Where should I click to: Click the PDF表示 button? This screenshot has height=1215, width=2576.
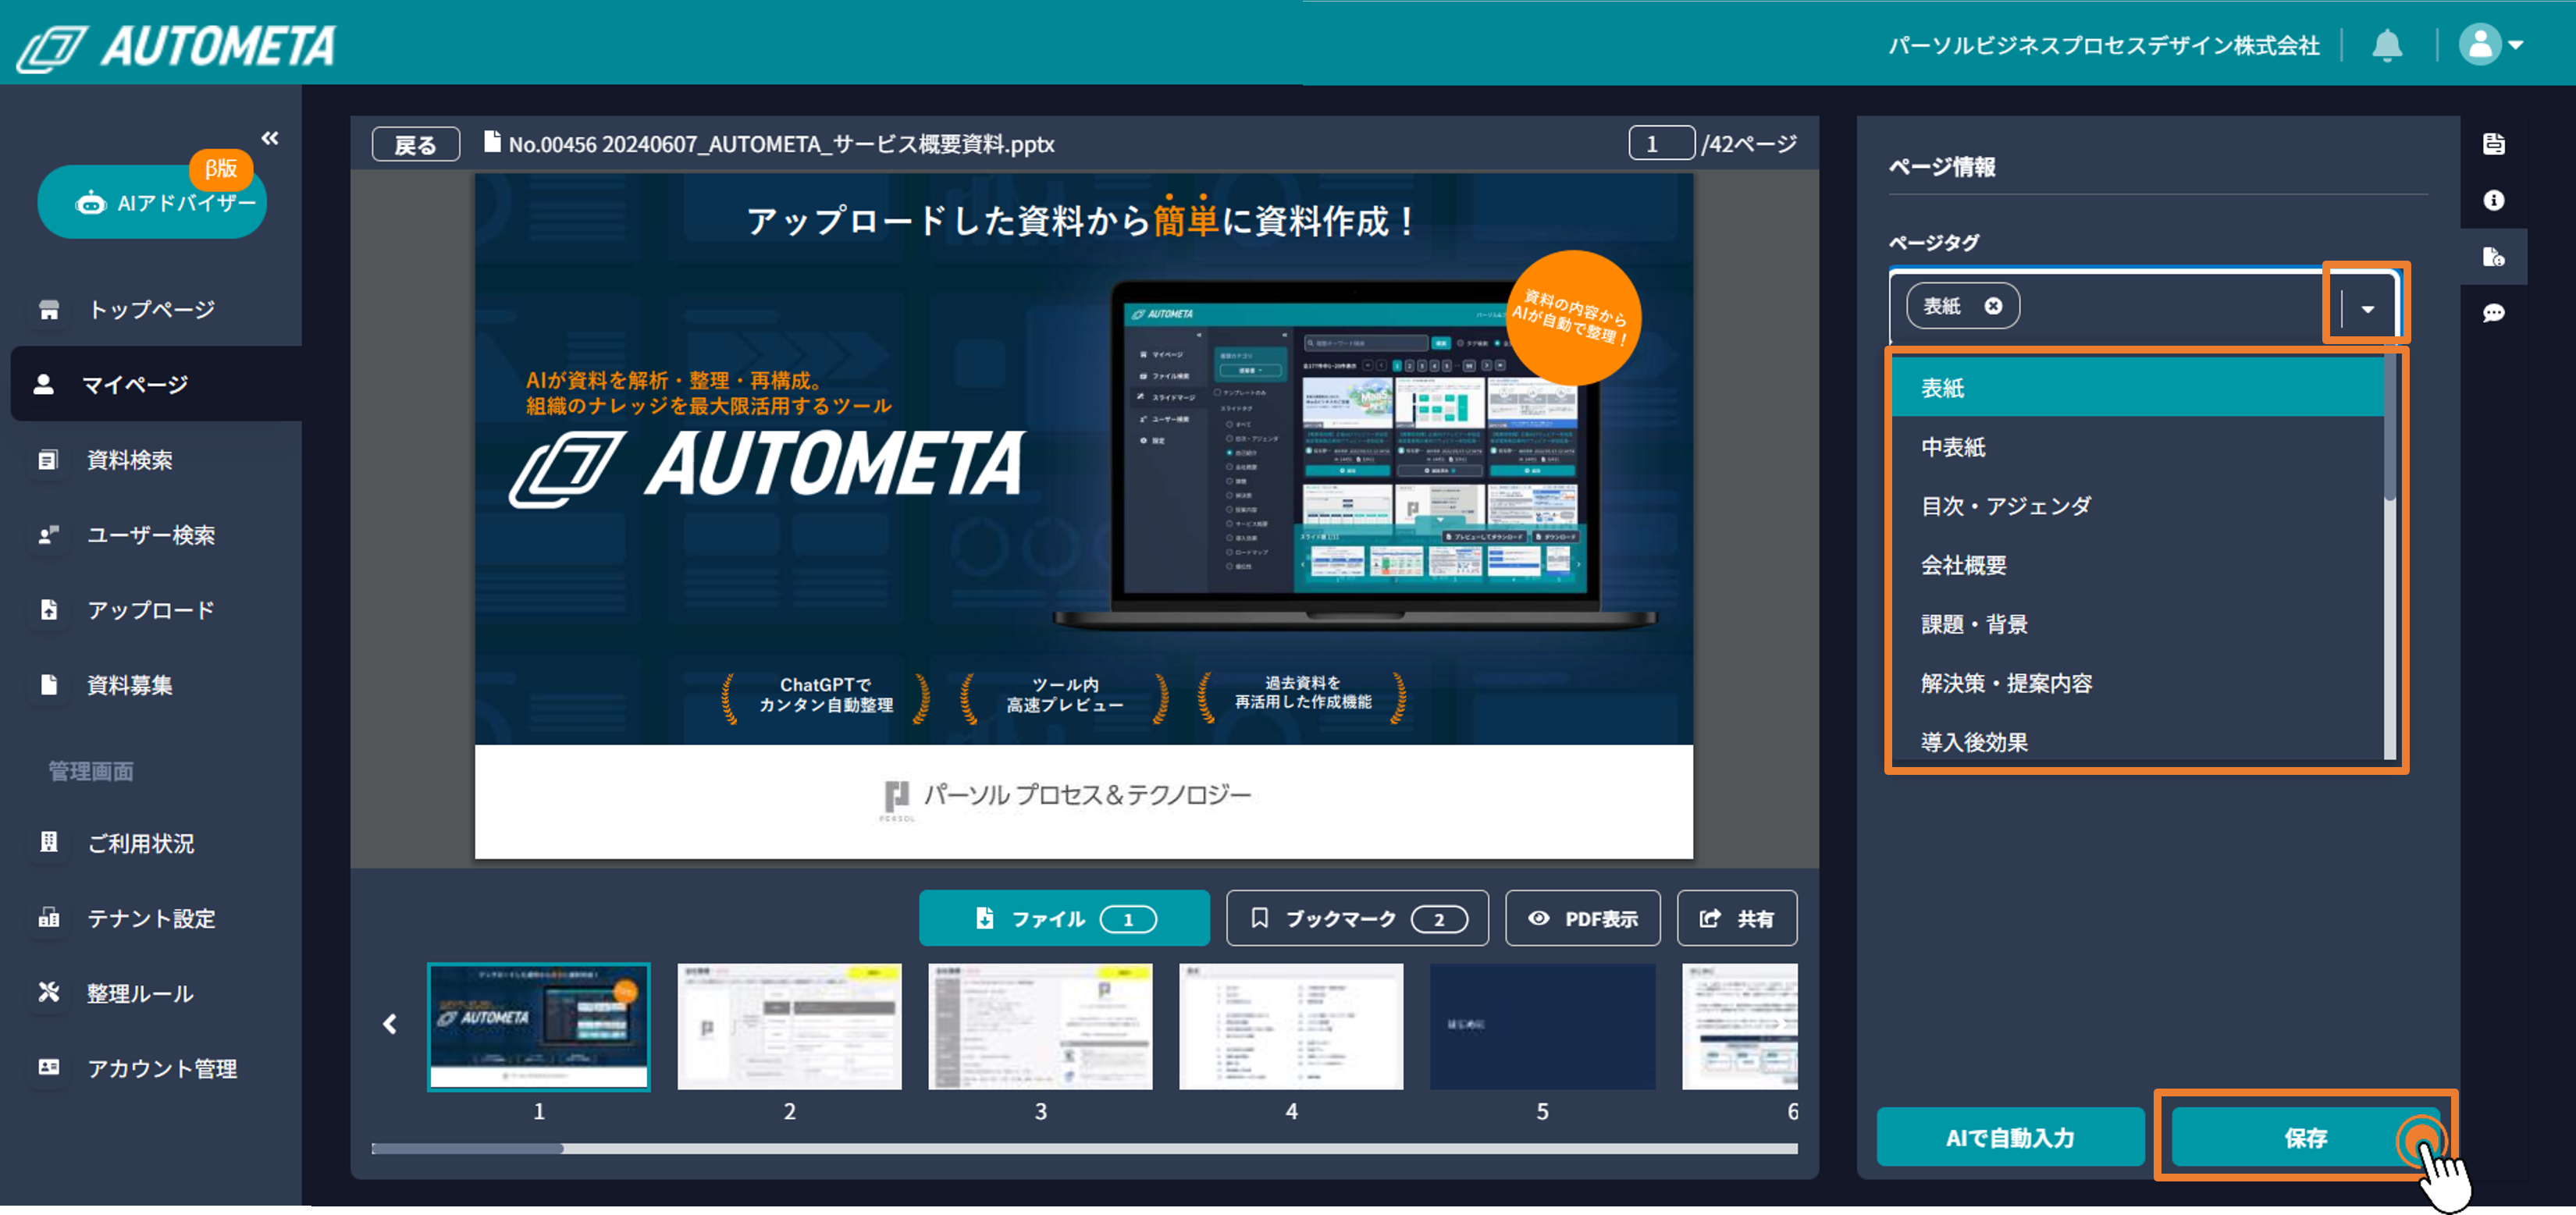[1582, 918]
